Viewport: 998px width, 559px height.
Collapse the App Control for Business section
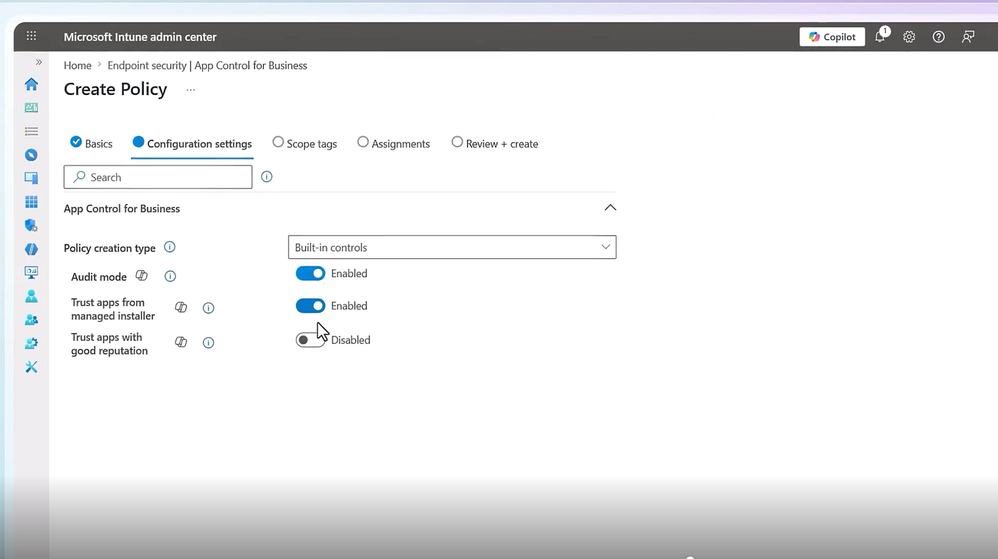[610, 208]
